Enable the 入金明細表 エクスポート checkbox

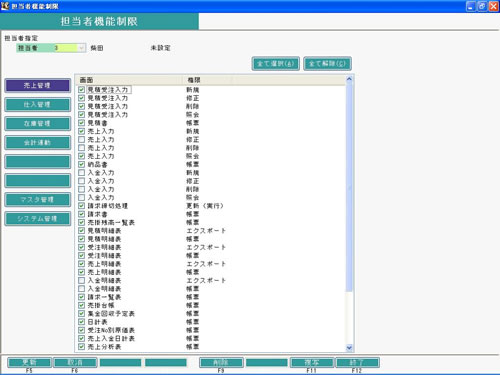(81, 280)
